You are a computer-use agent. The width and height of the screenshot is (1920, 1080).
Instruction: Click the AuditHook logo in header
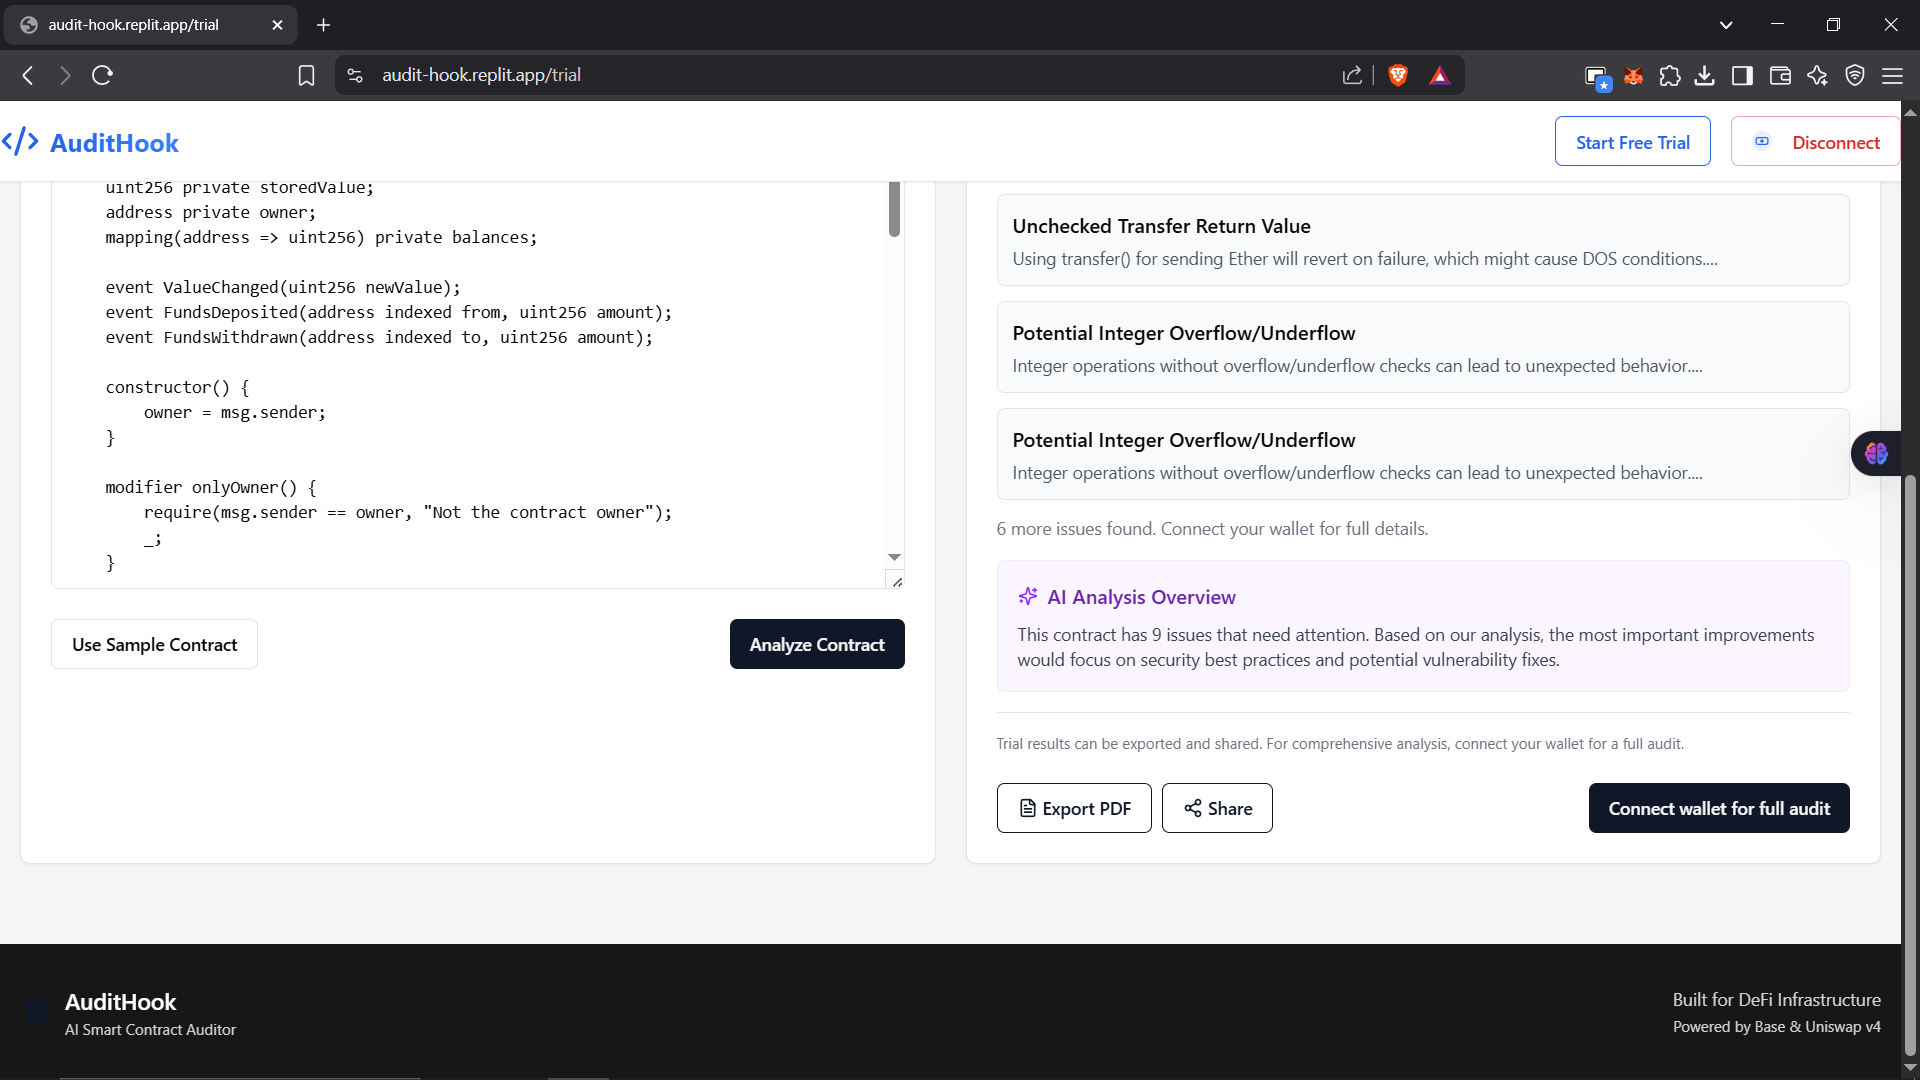pyautogui.click(x=90, y=142)
